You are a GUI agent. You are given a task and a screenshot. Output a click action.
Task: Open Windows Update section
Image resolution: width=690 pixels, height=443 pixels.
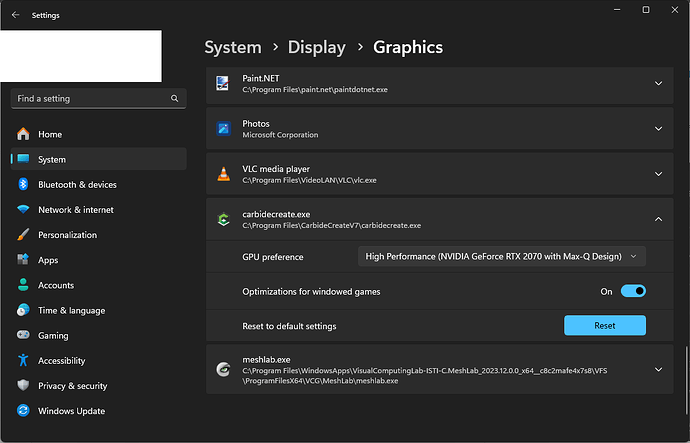(x=99, y=410)
